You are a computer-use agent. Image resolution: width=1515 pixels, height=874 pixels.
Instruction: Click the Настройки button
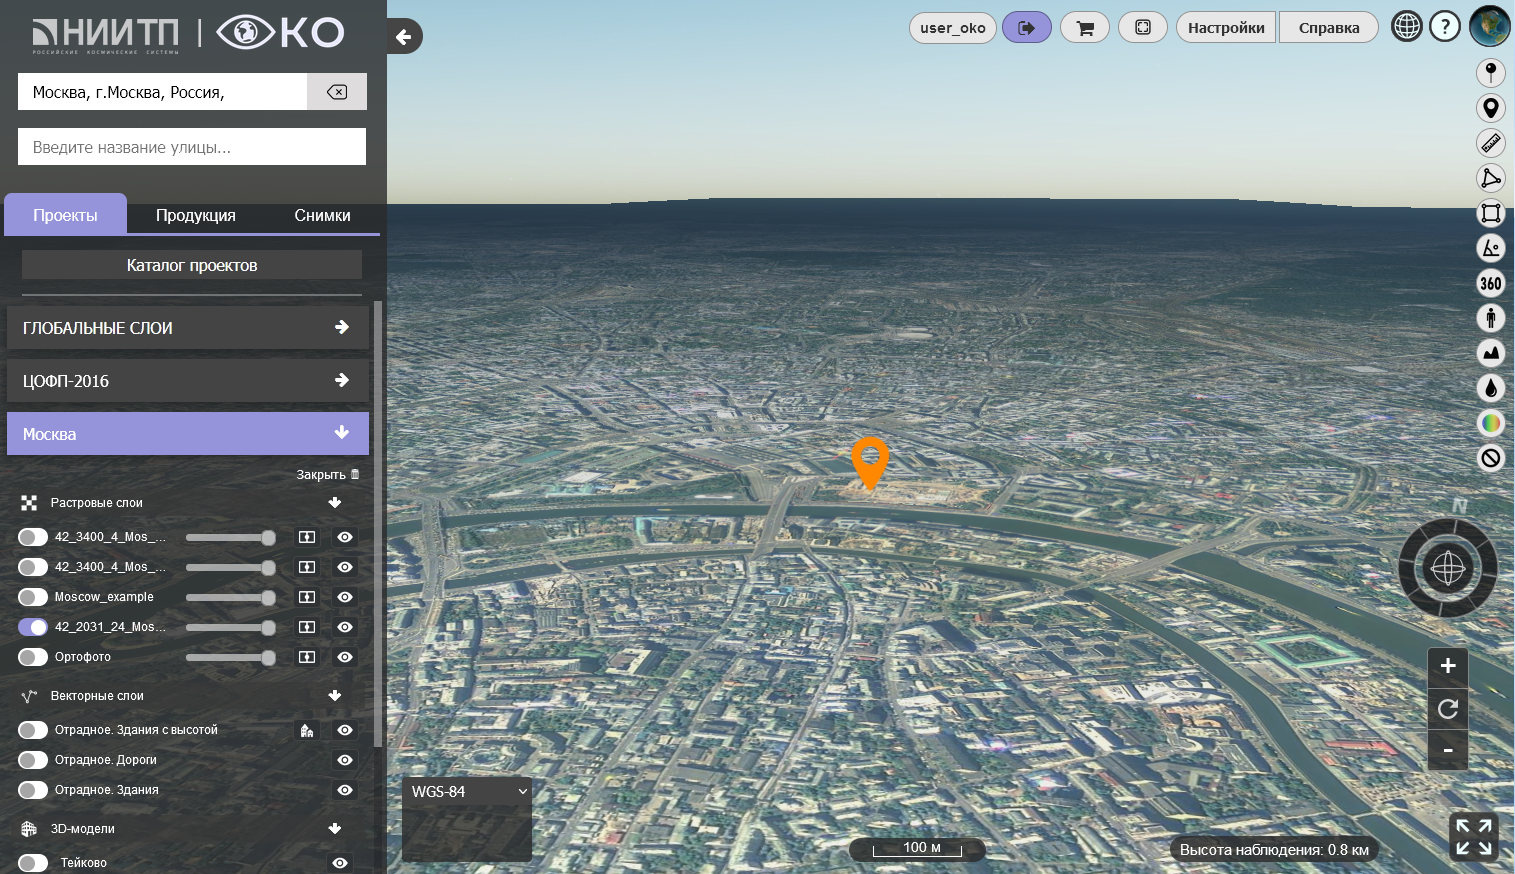click(1226, 28)
